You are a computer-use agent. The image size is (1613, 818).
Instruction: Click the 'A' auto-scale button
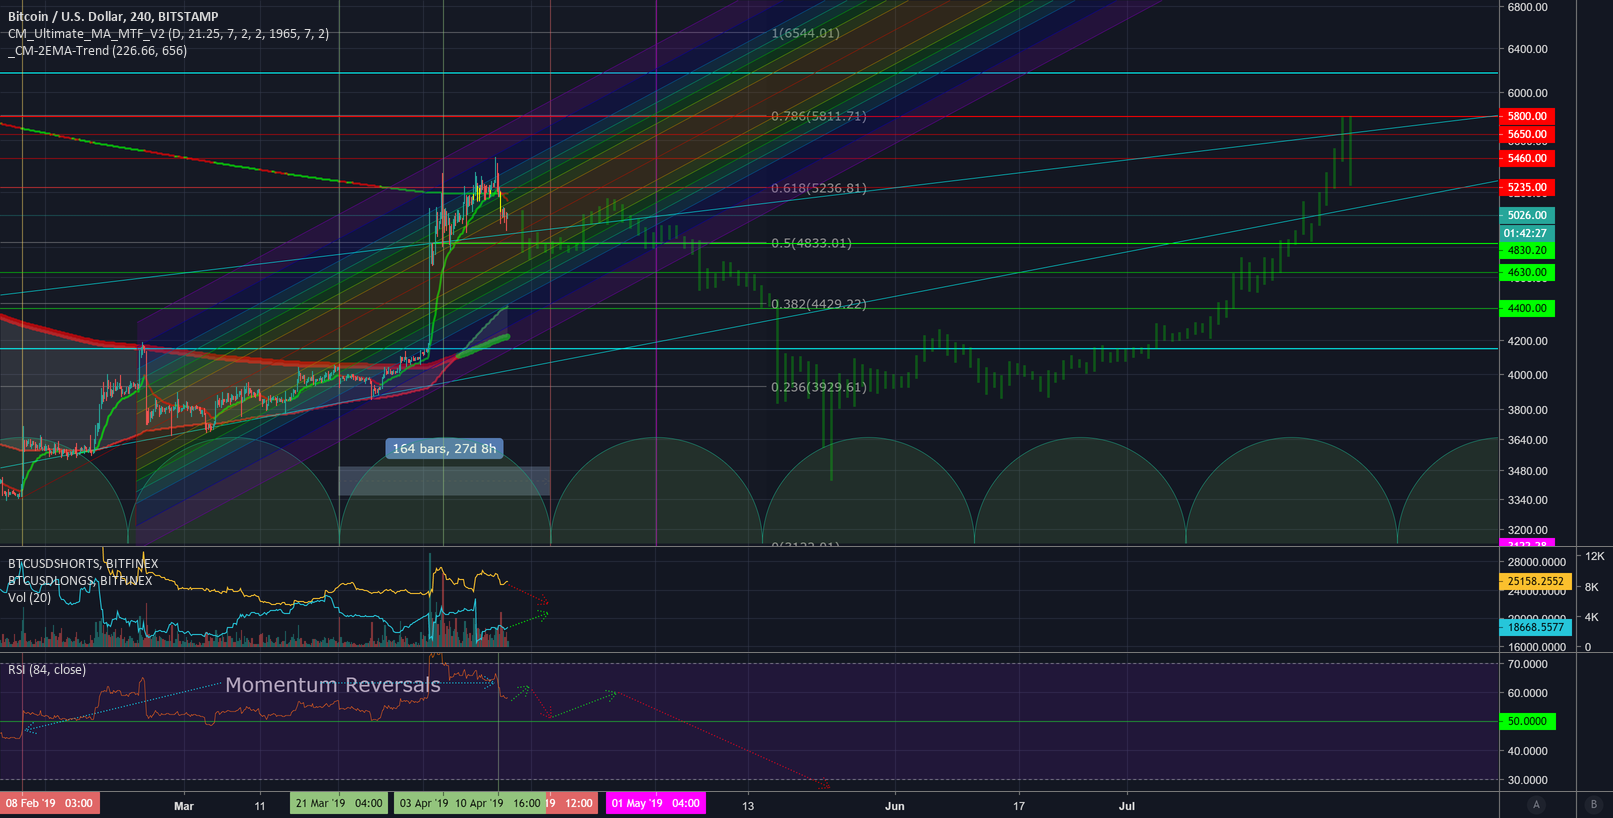1536,805
